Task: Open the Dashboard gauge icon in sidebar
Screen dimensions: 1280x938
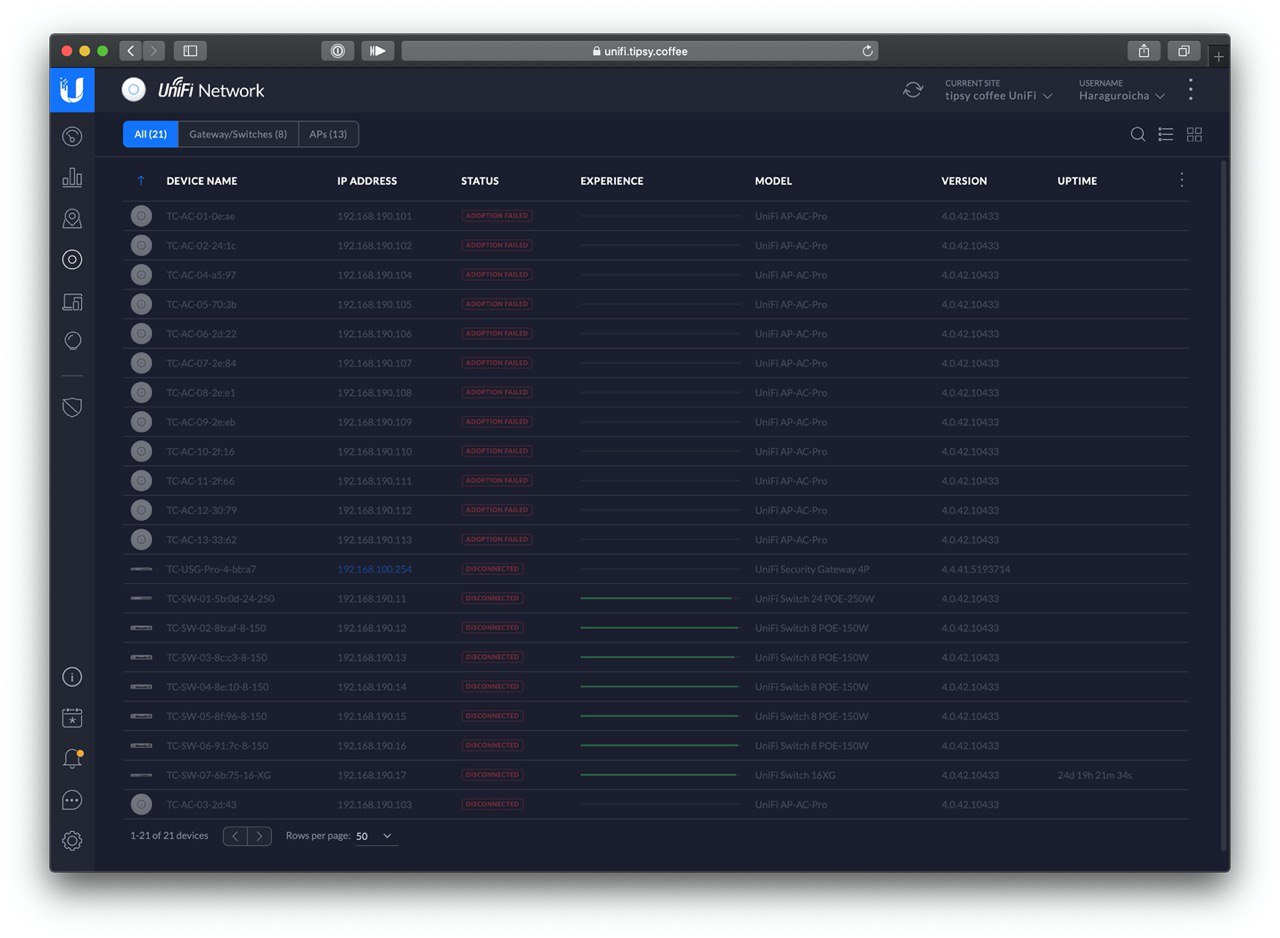Action: 72,137
